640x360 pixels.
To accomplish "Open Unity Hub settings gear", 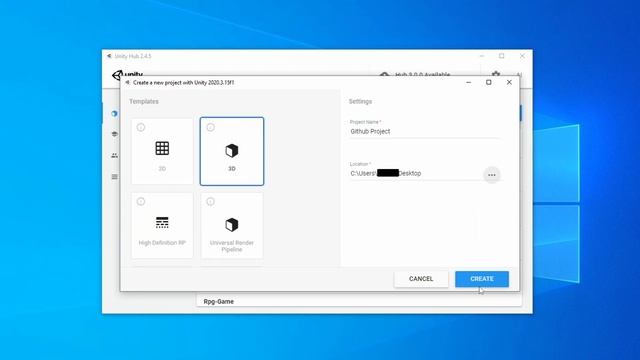I will [496, 74].
